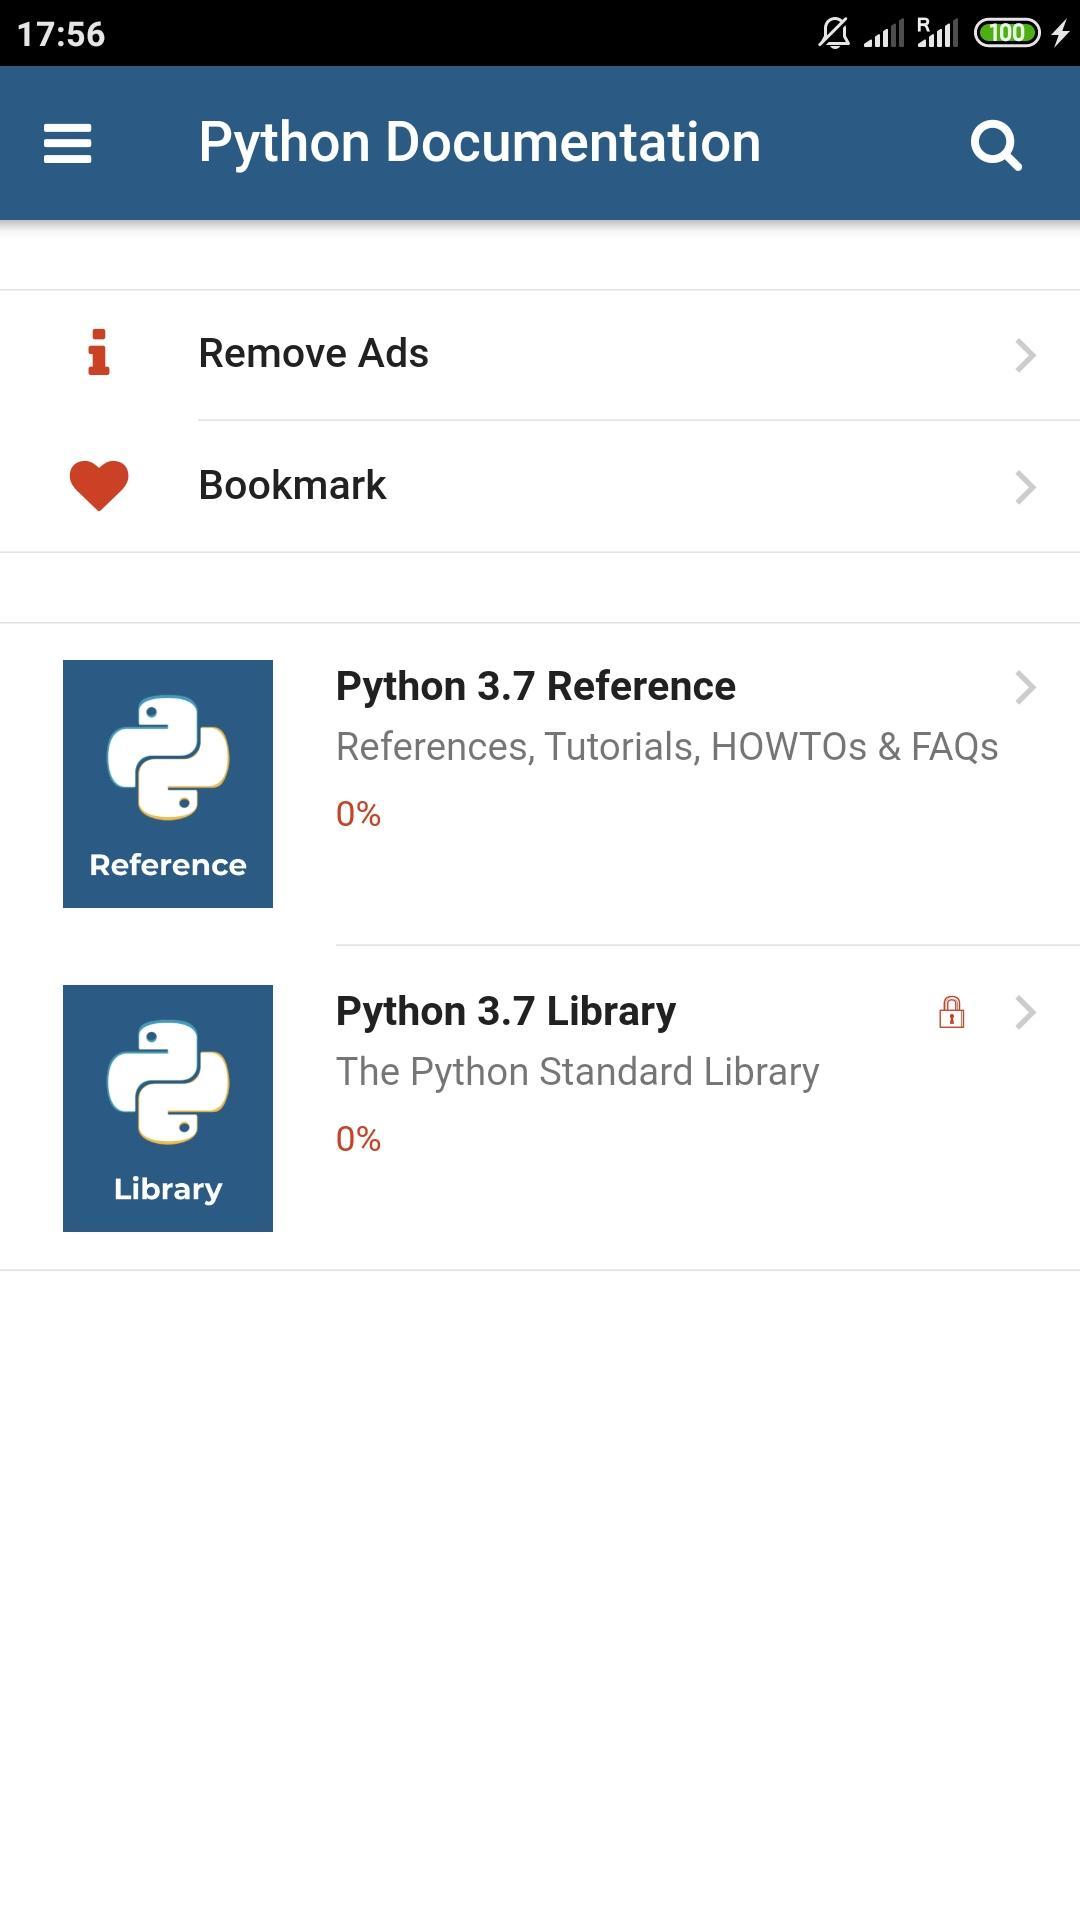Tap the search magnifier icon
The image size is (1080, 1920).
point(996,146)
